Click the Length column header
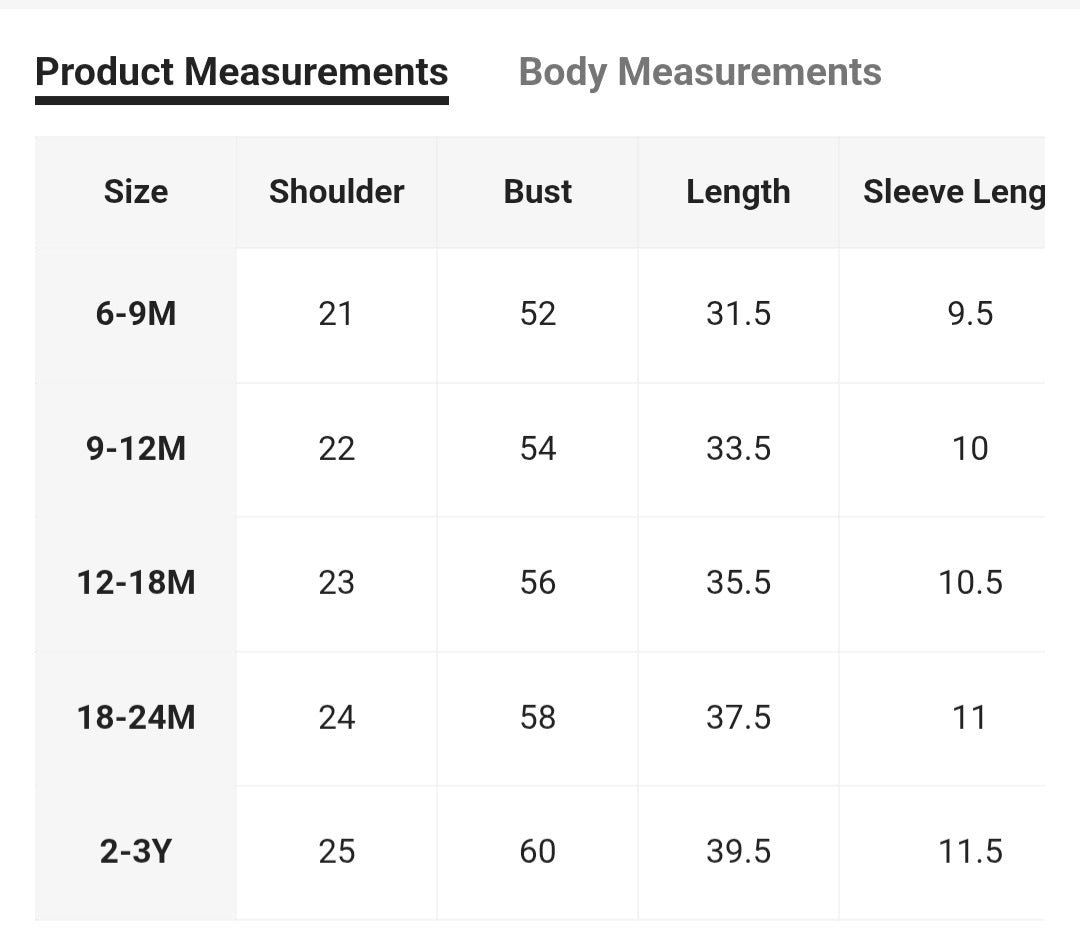 pos(738,192)
